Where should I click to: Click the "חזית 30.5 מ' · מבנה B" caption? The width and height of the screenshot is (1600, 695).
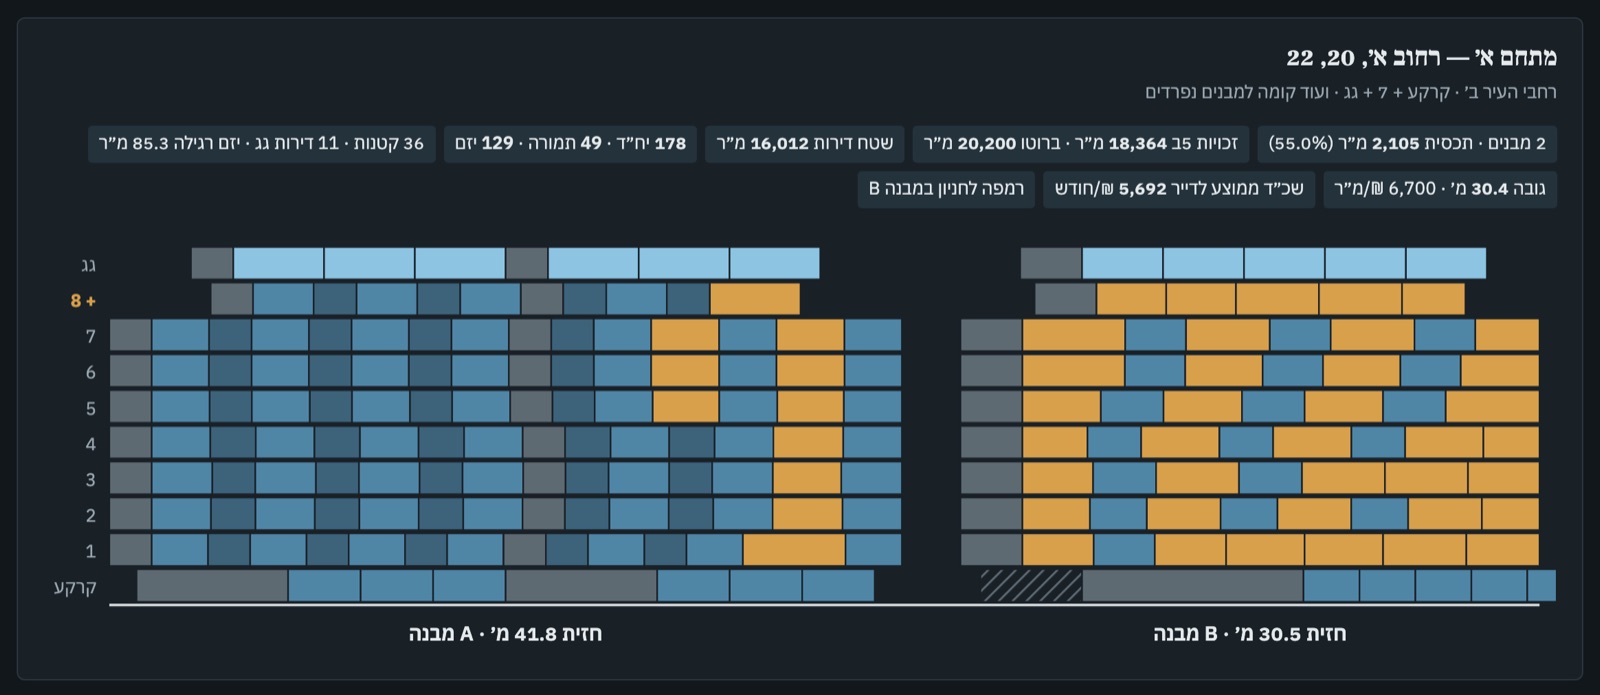coord(1249,634)
